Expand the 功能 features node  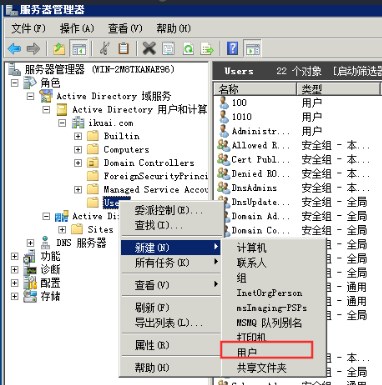[14, 256]
